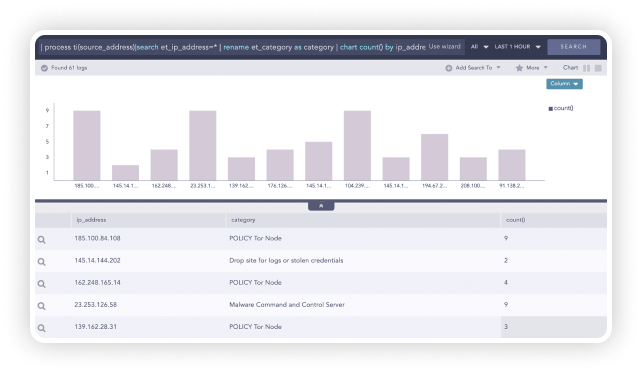Click the Drop site for logs or stolen credentials cell
This screenshot has width=642, height=373.
tap(286, 260)
